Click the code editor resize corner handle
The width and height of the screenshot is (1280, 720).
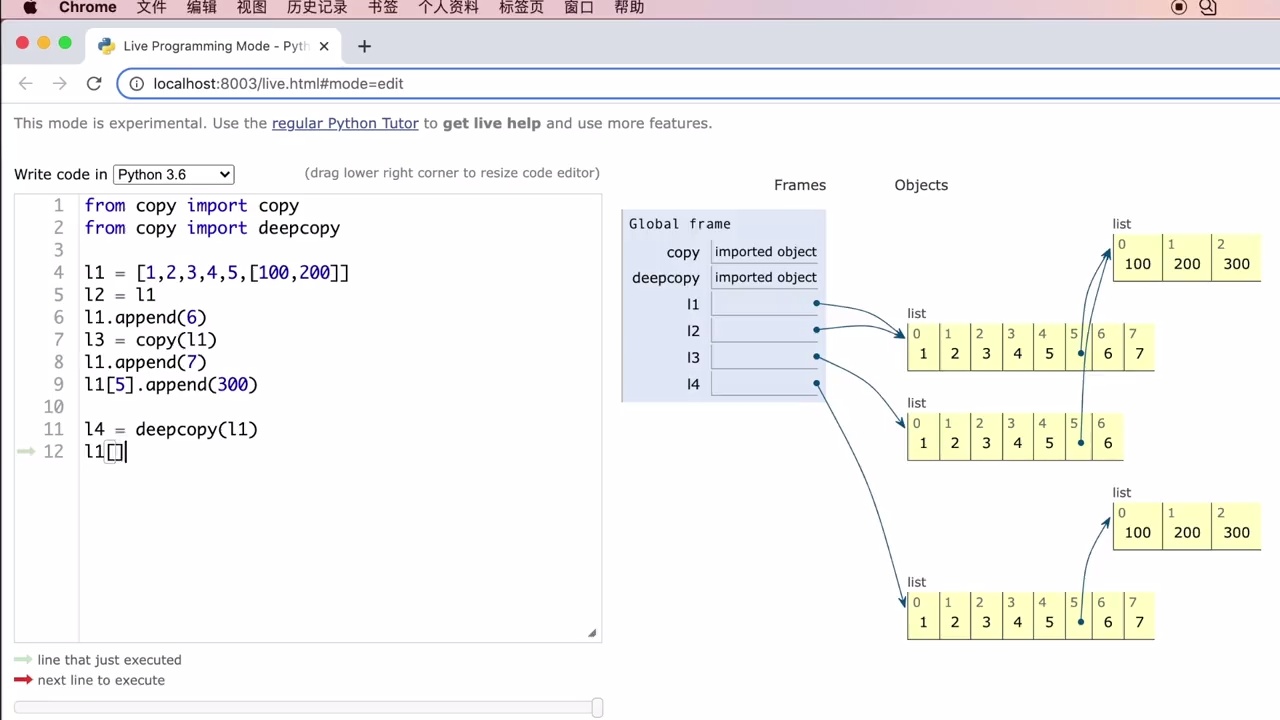point(592,632)
